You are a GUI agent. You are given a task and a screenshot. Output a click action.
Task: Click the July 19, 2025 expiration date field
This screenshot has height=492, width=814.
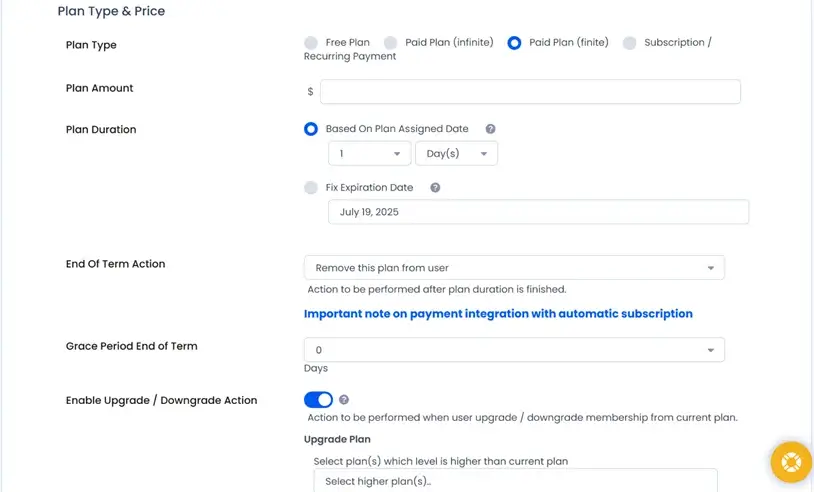coord(538,212)
